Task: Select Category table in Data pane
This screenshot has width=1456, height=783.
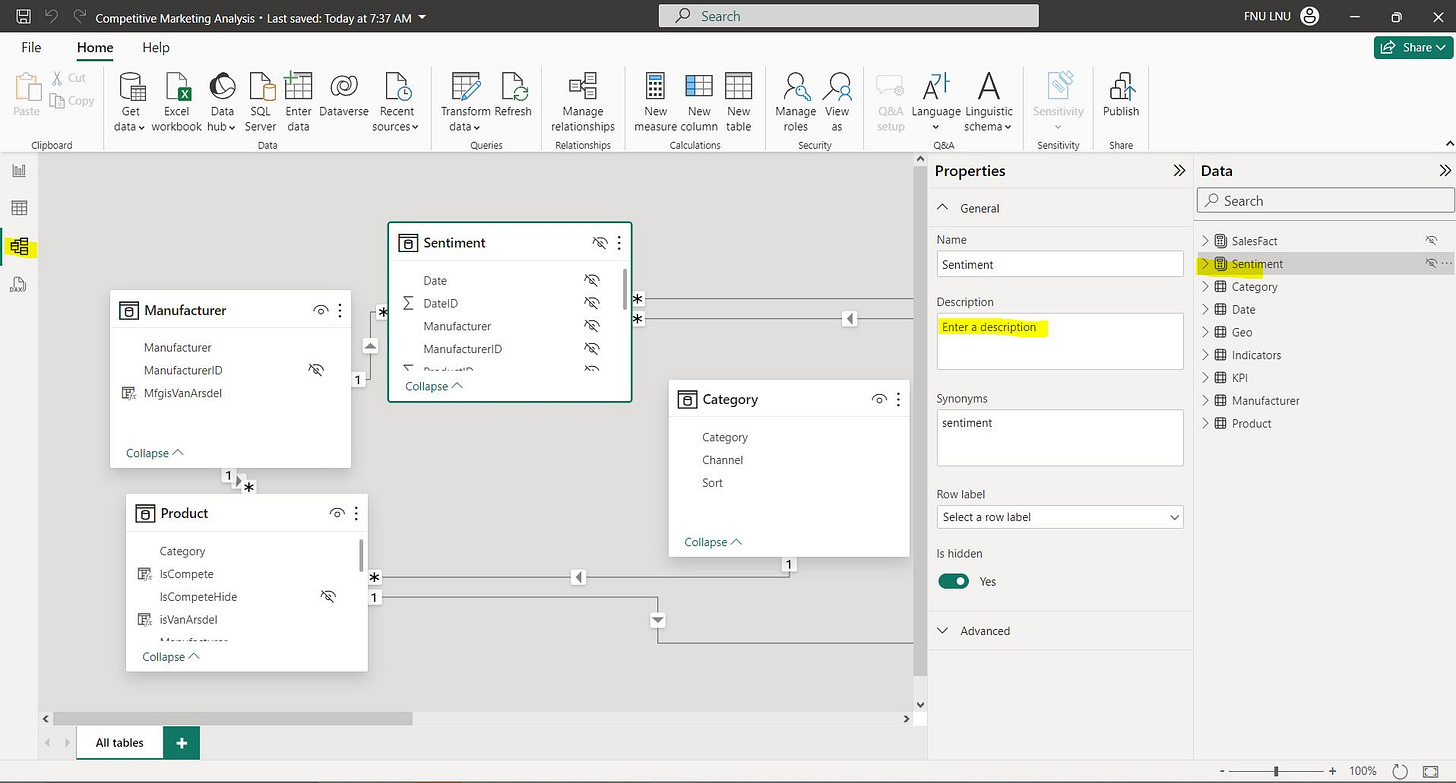Action: [1254, 287]
